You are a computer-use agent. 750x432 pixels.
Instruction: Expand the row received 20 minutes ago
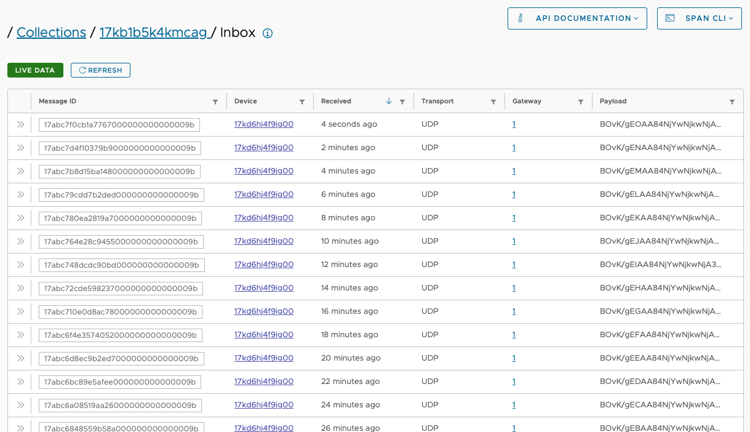(21, 358)
